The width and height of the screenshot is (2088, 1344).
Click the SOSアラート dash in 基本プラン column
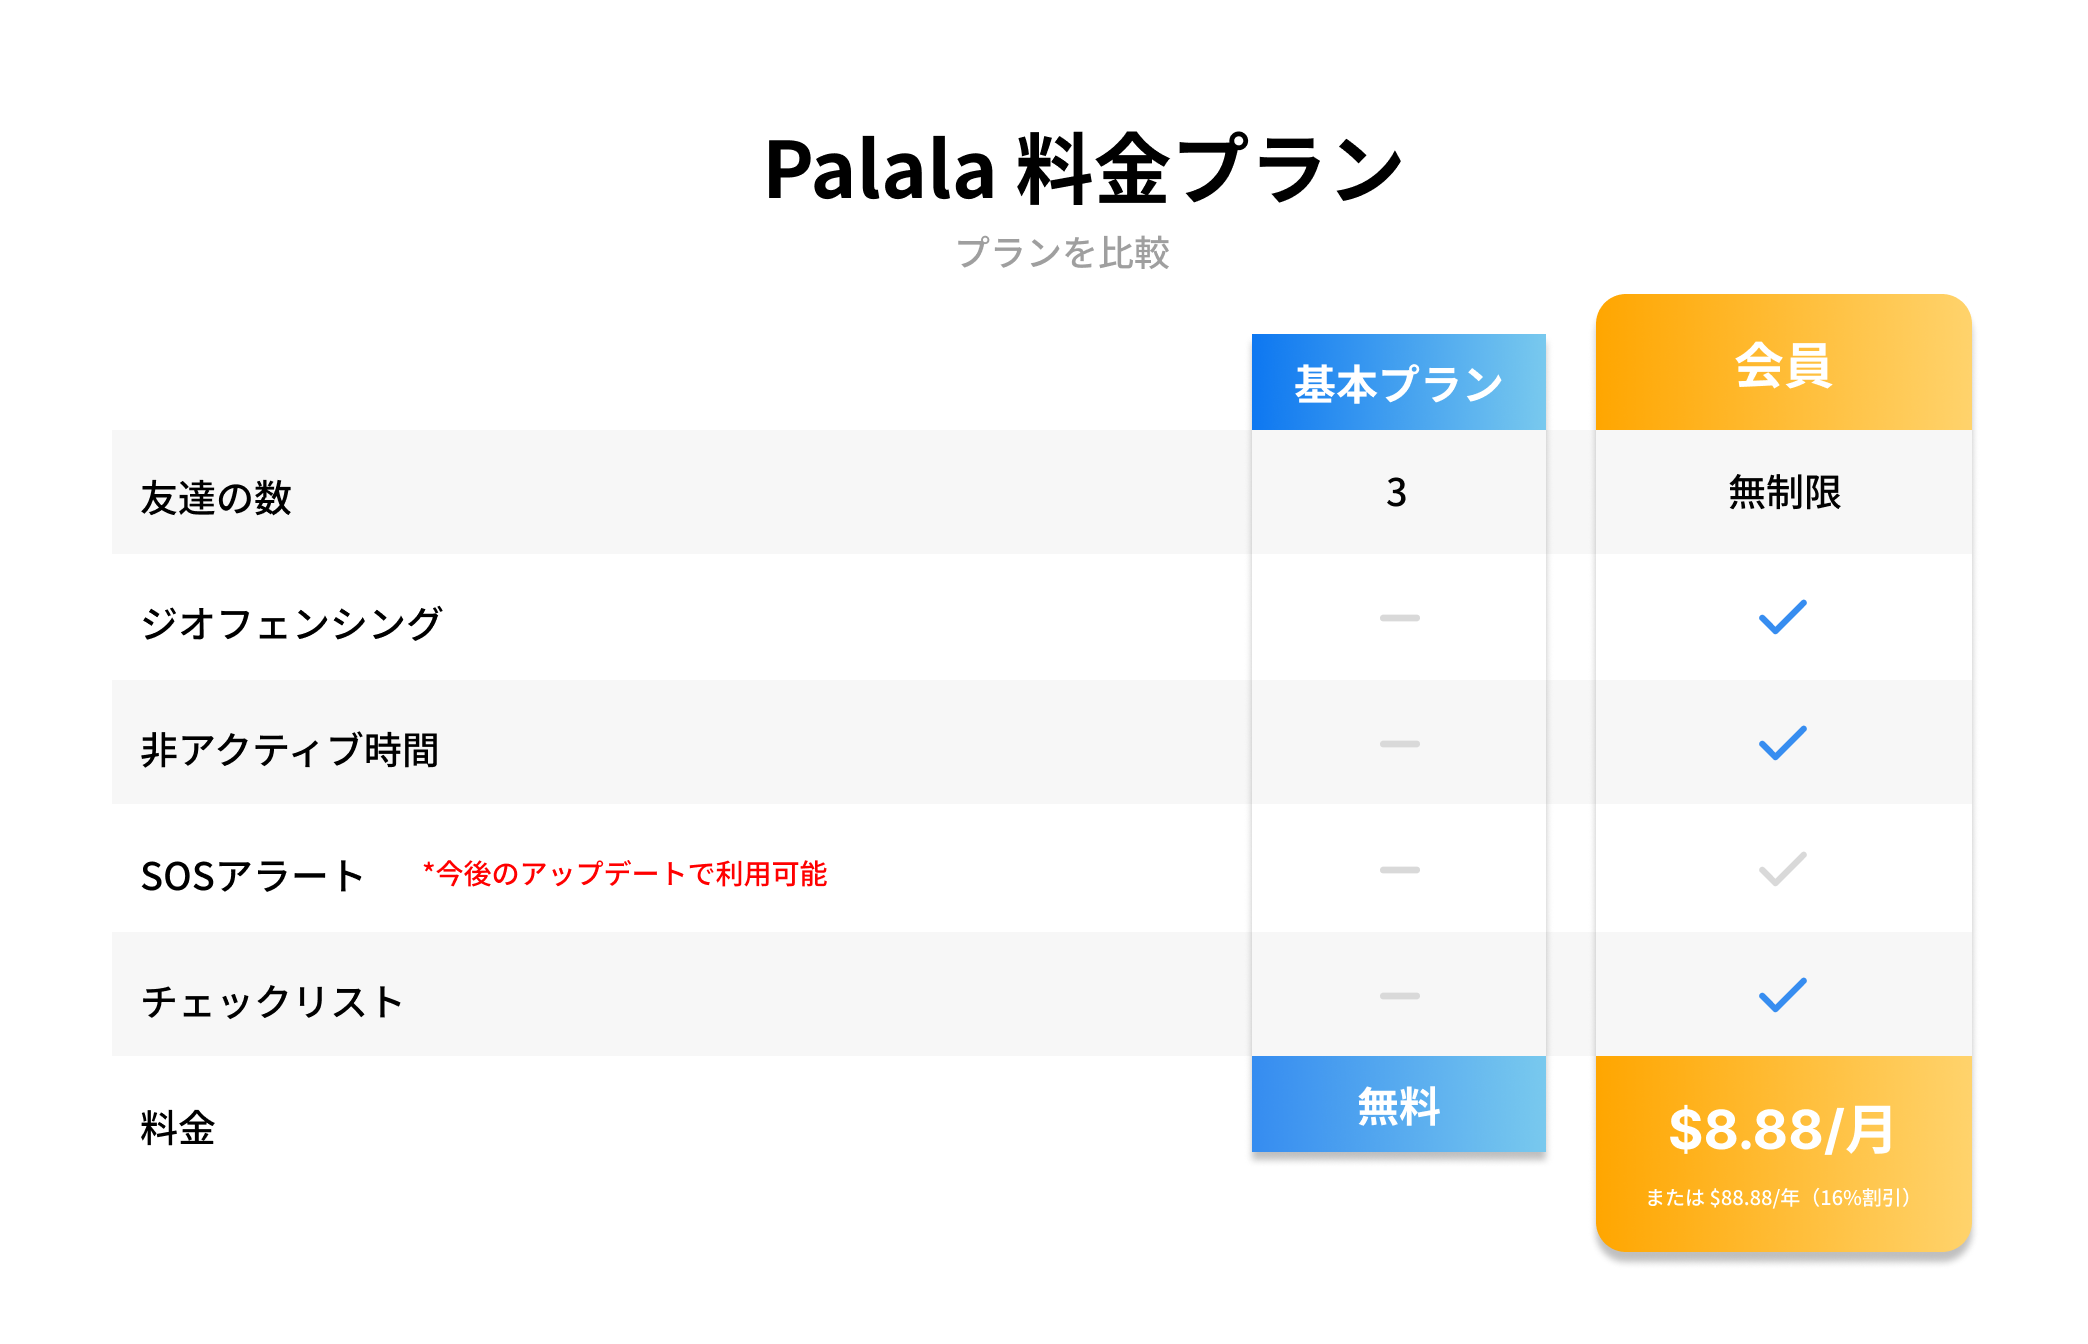pyautogui.click(x=1399, y=870)
